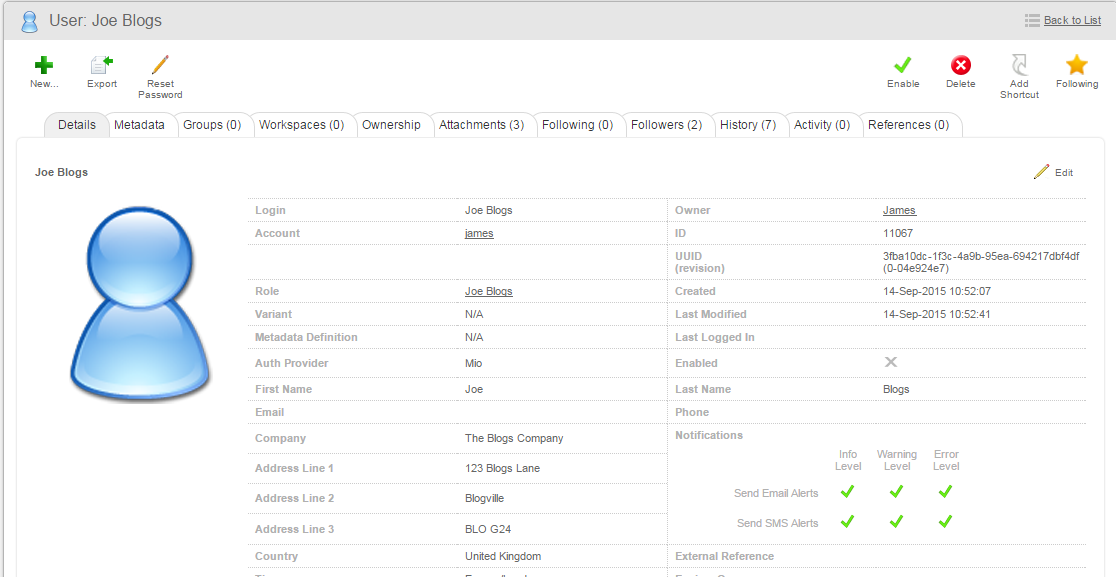Click the Export icon in toolbar
Viewport: 1116px width, 577px height.
point(102,66)
